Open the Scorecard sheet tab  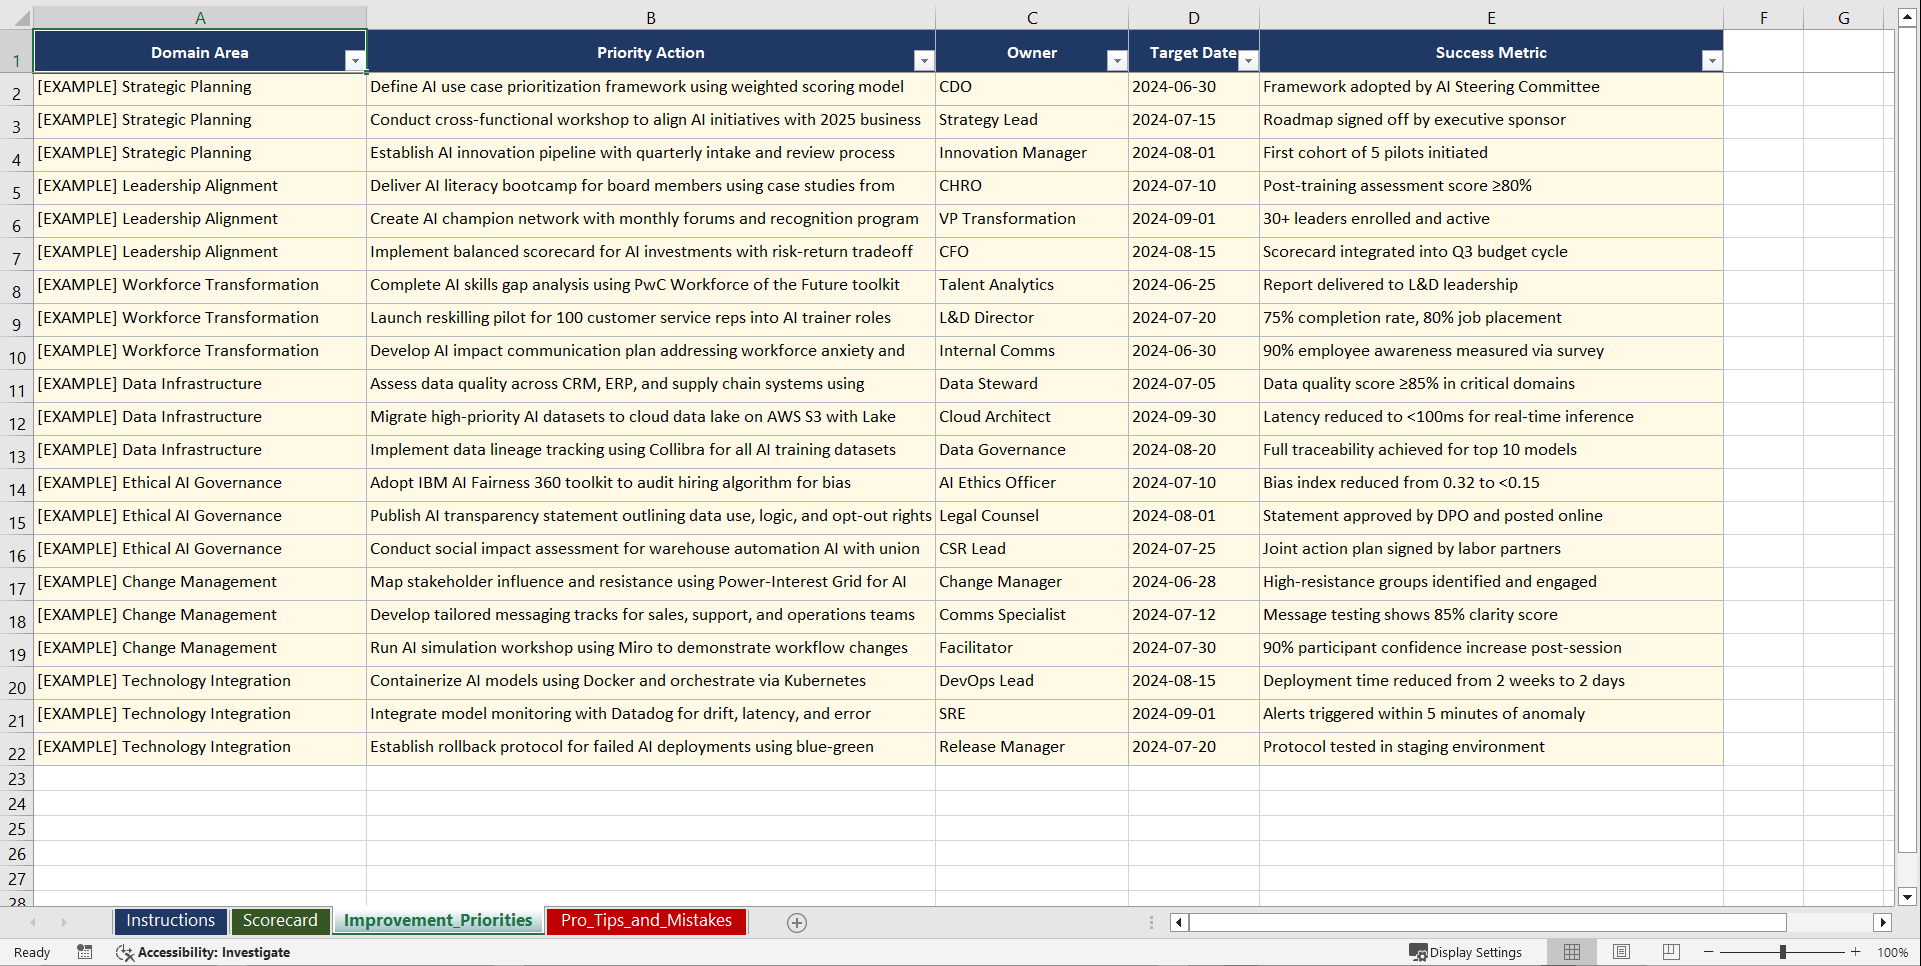(281, 920)
